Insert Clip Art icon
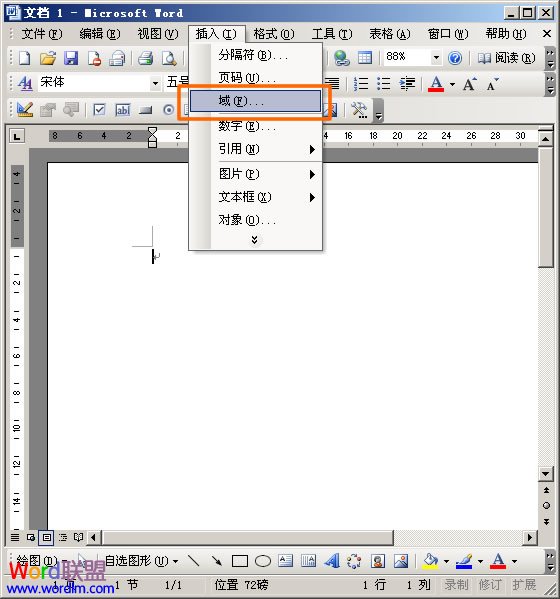The image size is (560, 599). pyautogui.click(x=378, y=561)
